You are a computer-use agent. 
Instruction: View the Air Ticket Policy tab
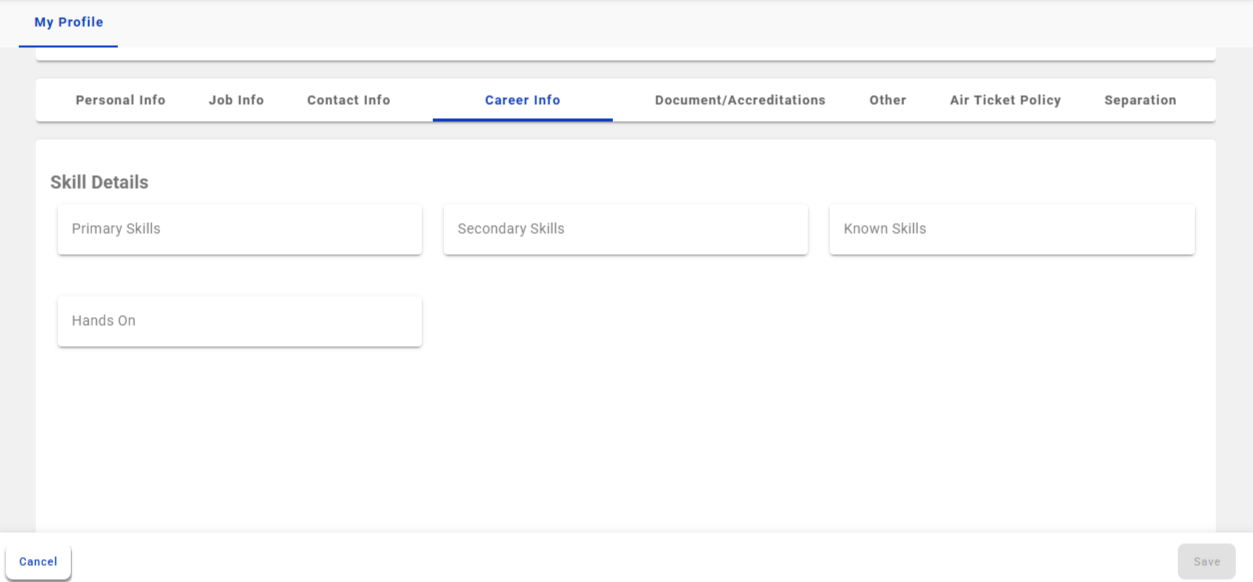pyautogui.click(x=1005, y=100)
